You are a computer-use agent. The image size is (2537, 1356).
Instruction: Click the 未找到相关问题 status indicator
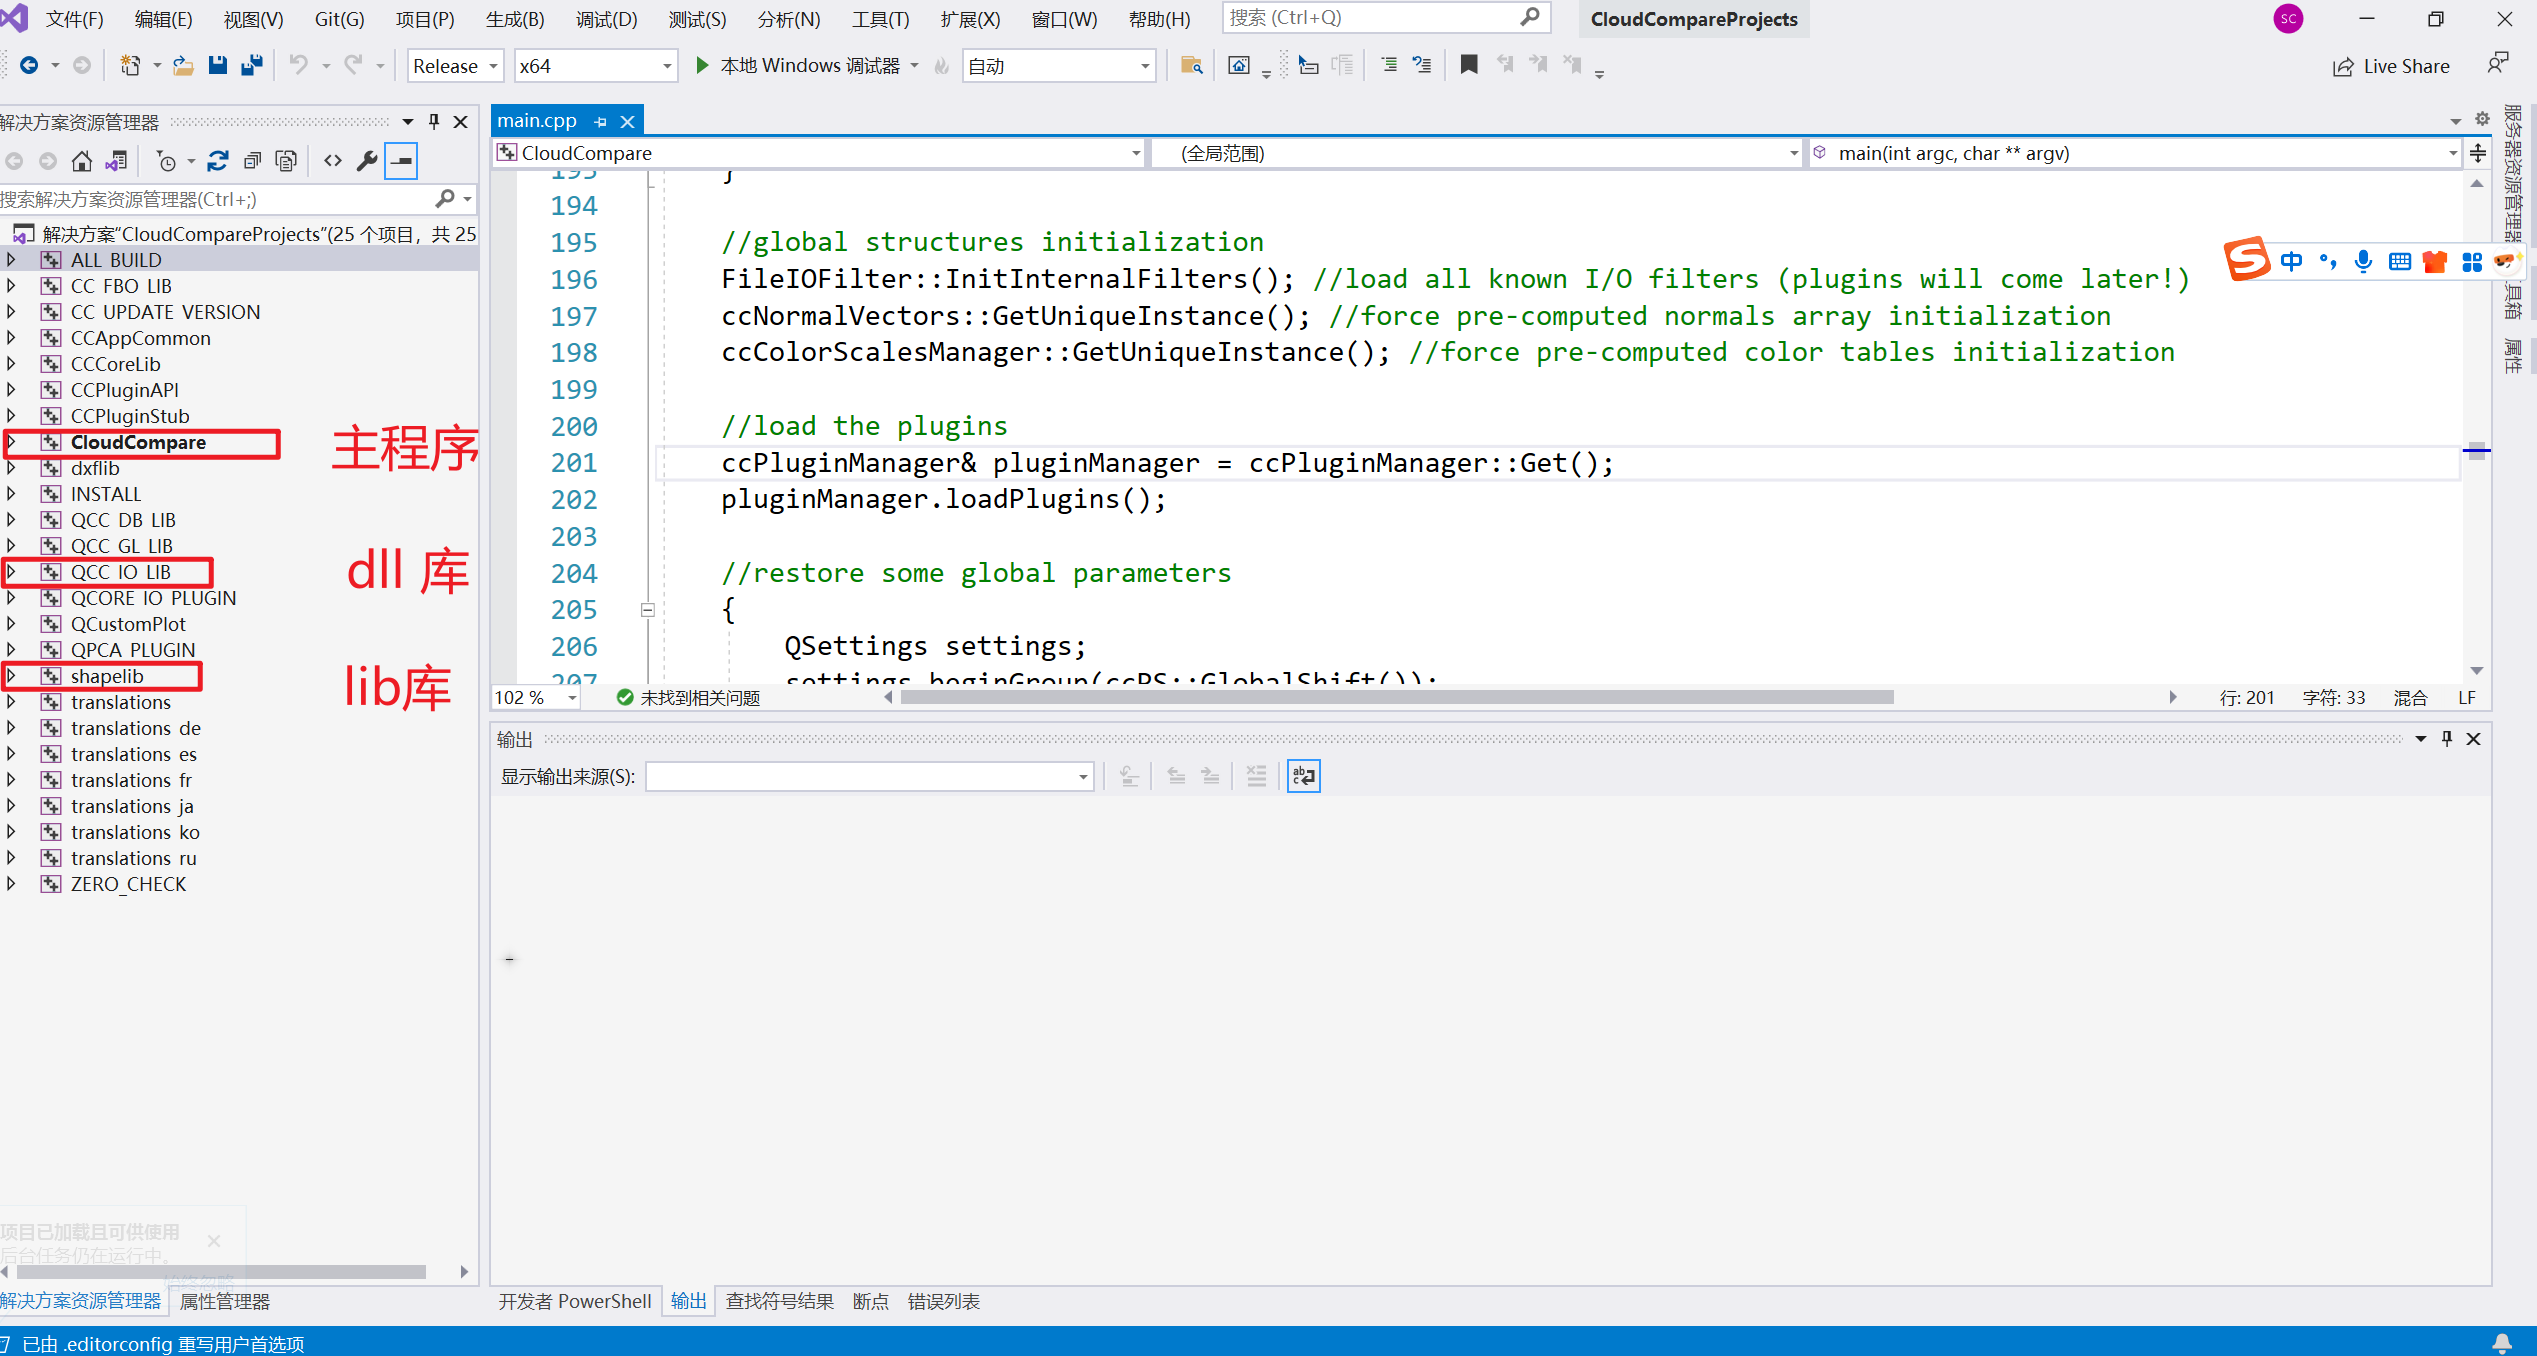pos(689,698)
